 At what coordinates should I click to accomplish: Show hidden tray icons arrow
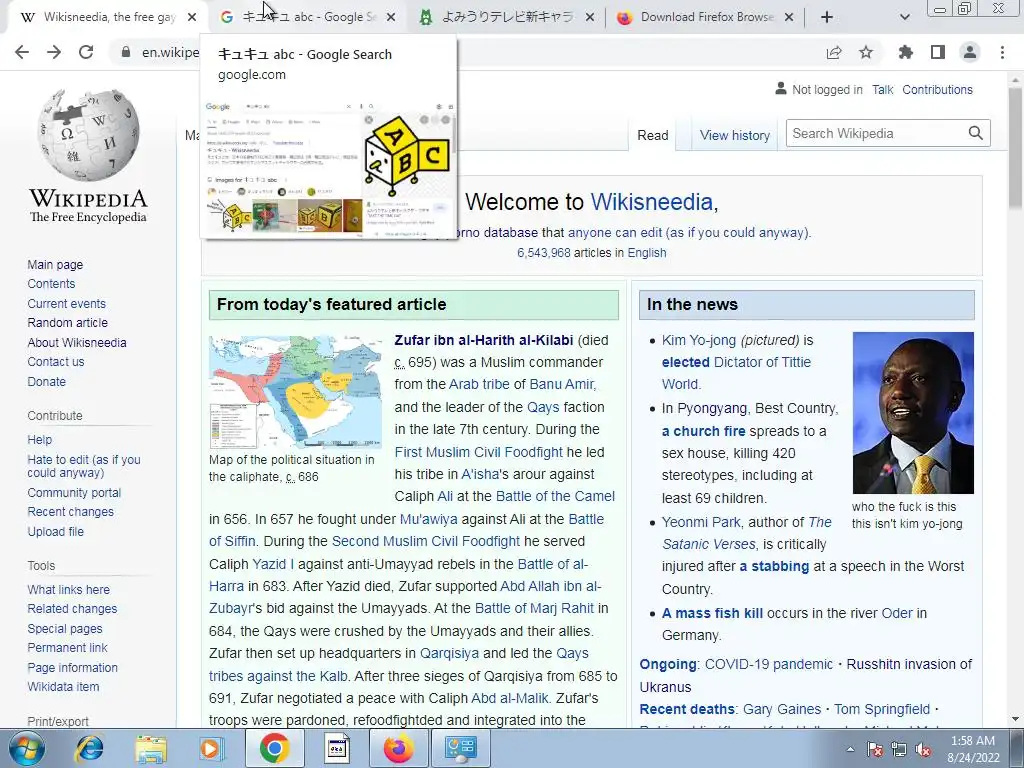click(x=850, y=750)
